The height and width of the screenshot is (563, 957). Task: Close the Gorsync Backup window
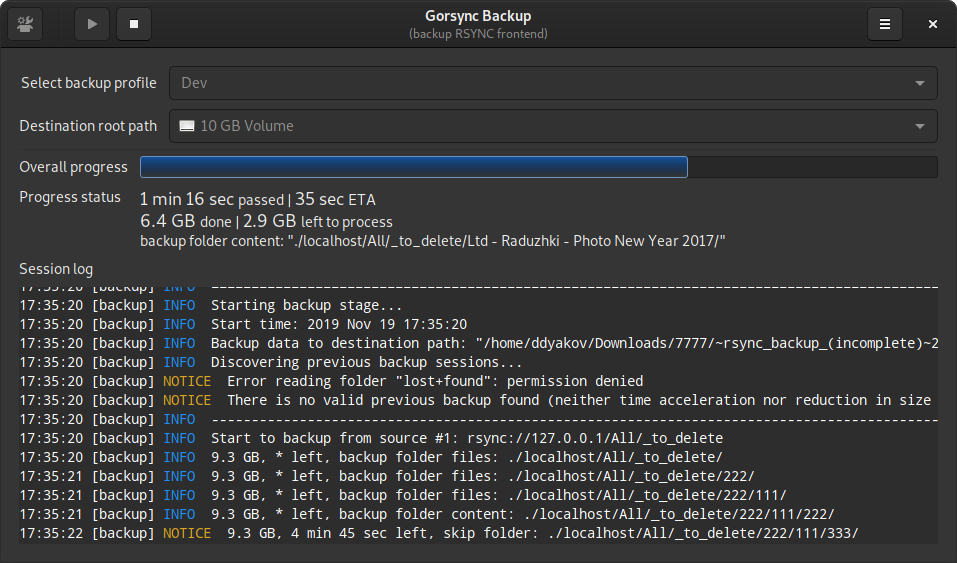pos(933,24)
